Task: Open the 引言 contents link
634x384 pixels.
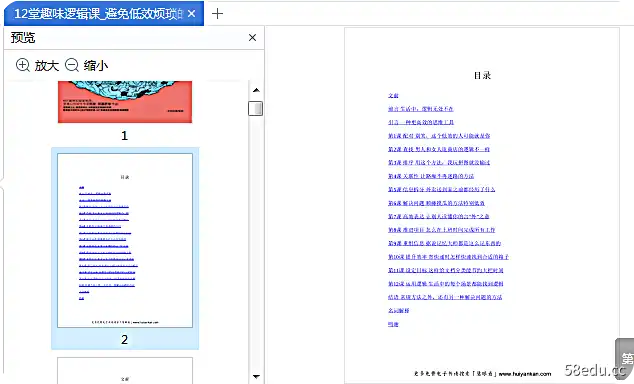Action: [x=421, y=122]
